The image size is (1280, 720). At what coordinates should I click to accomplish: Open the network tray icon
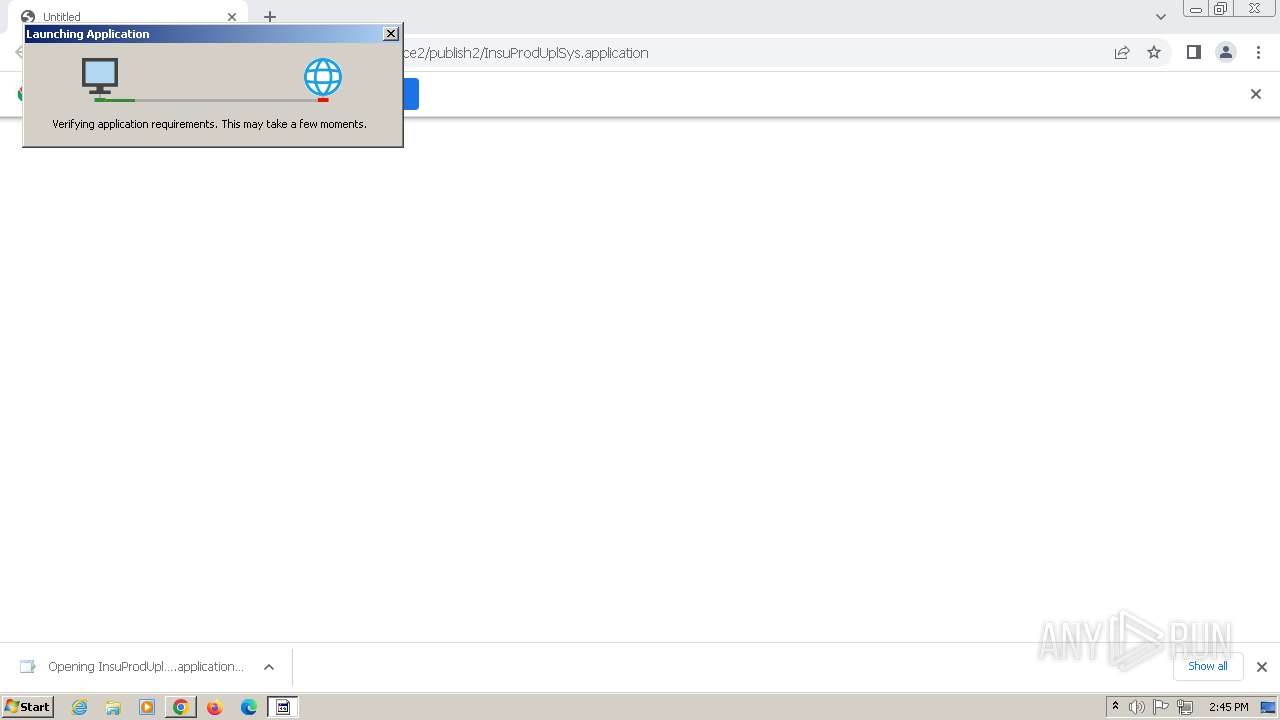[x=1185, y=707]
